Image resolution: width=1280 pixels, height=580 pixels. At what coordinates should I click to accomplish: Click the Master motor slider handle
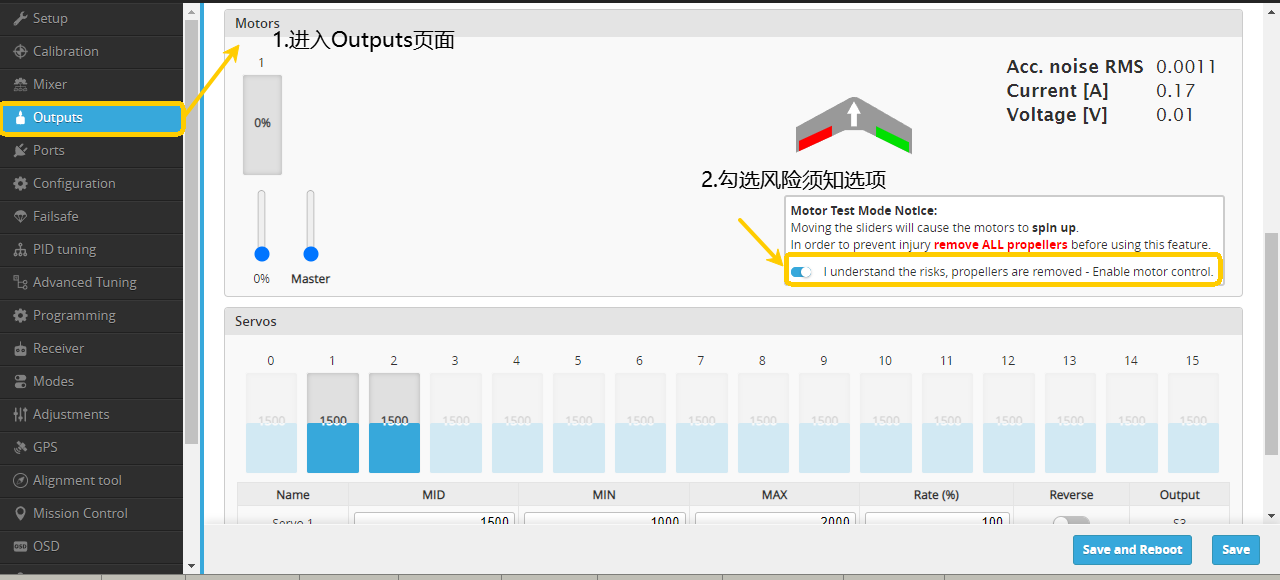[x=311, y=254]
